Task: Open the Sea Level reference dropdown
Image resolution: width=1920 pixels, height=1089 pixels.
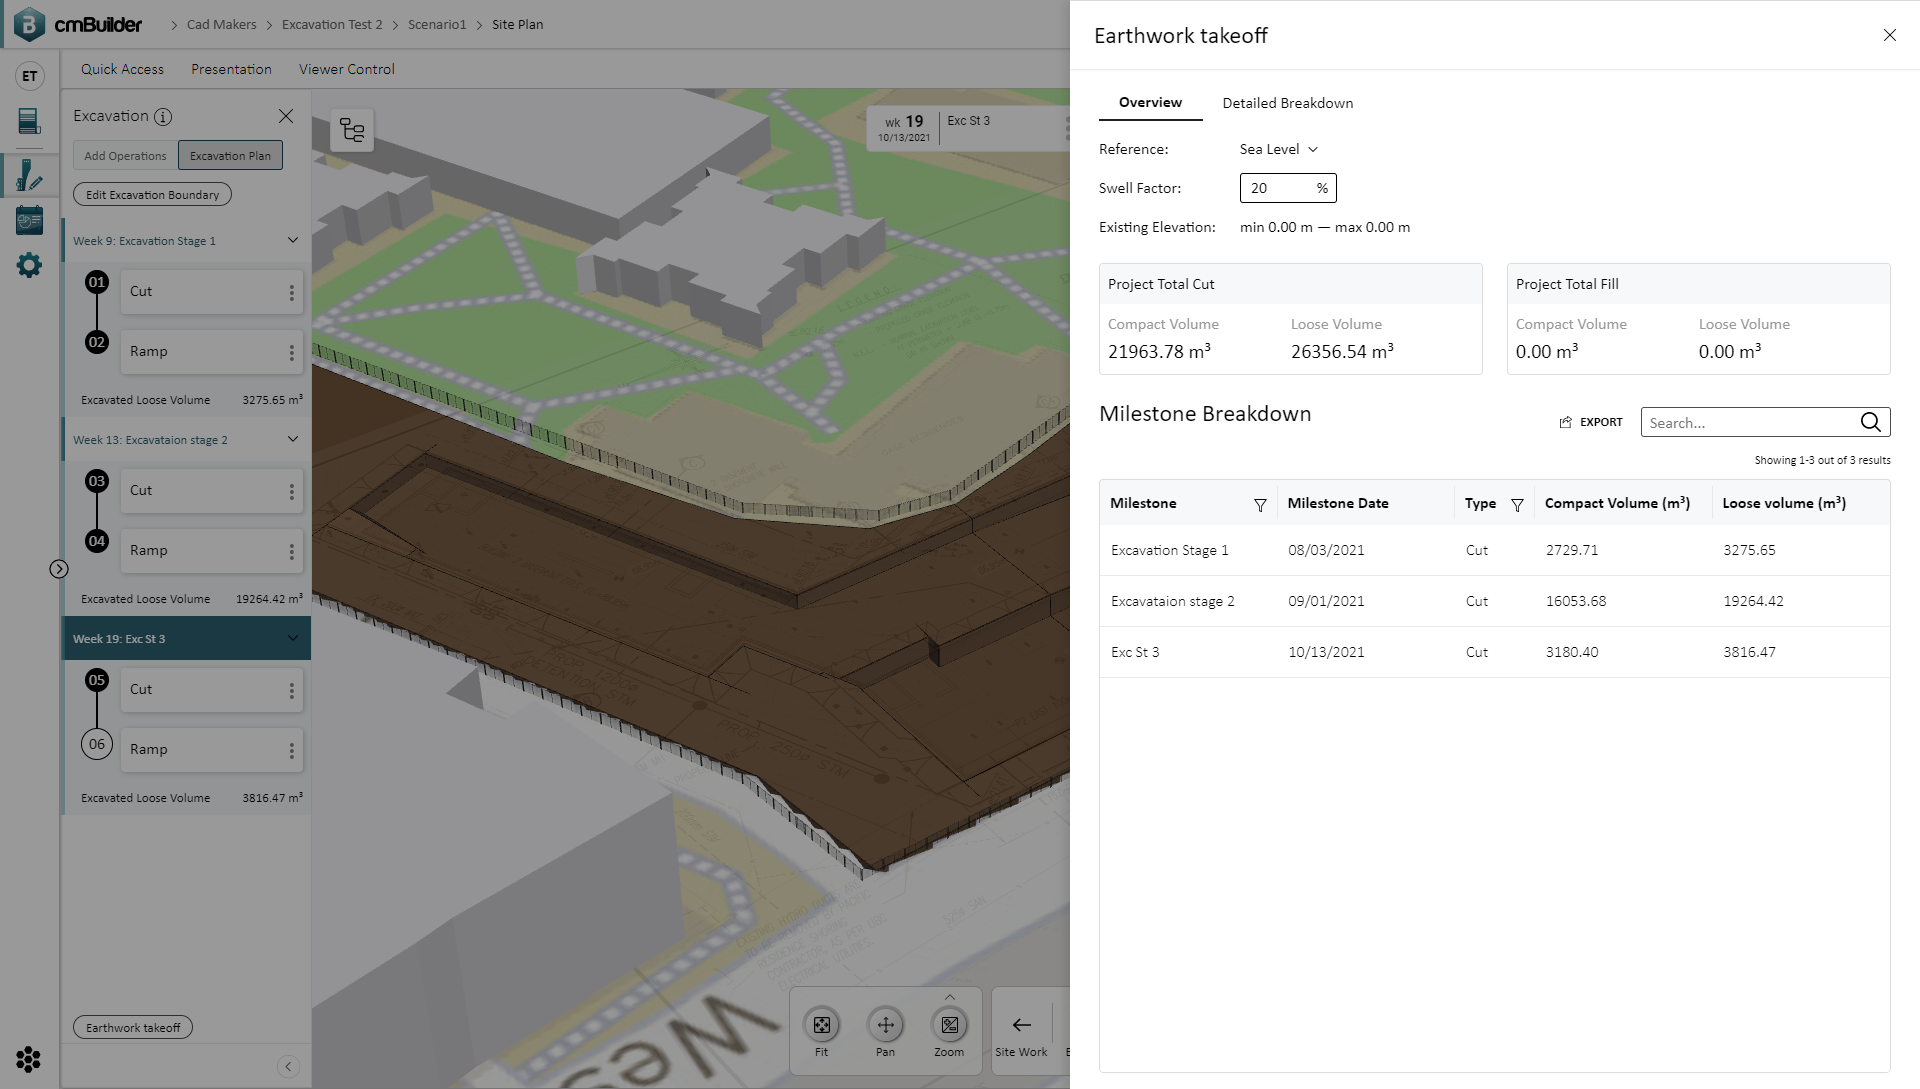Action: point(1277,149)
